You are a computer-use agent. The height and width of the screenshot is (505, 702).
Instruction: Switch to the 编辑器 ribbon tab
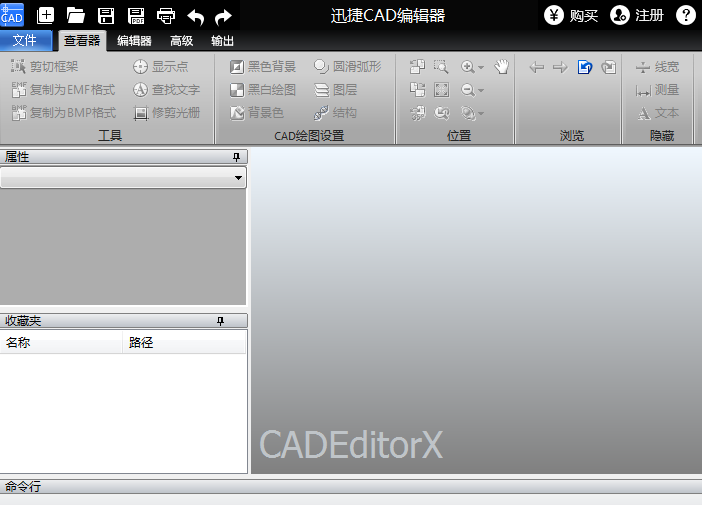[134, 41]
